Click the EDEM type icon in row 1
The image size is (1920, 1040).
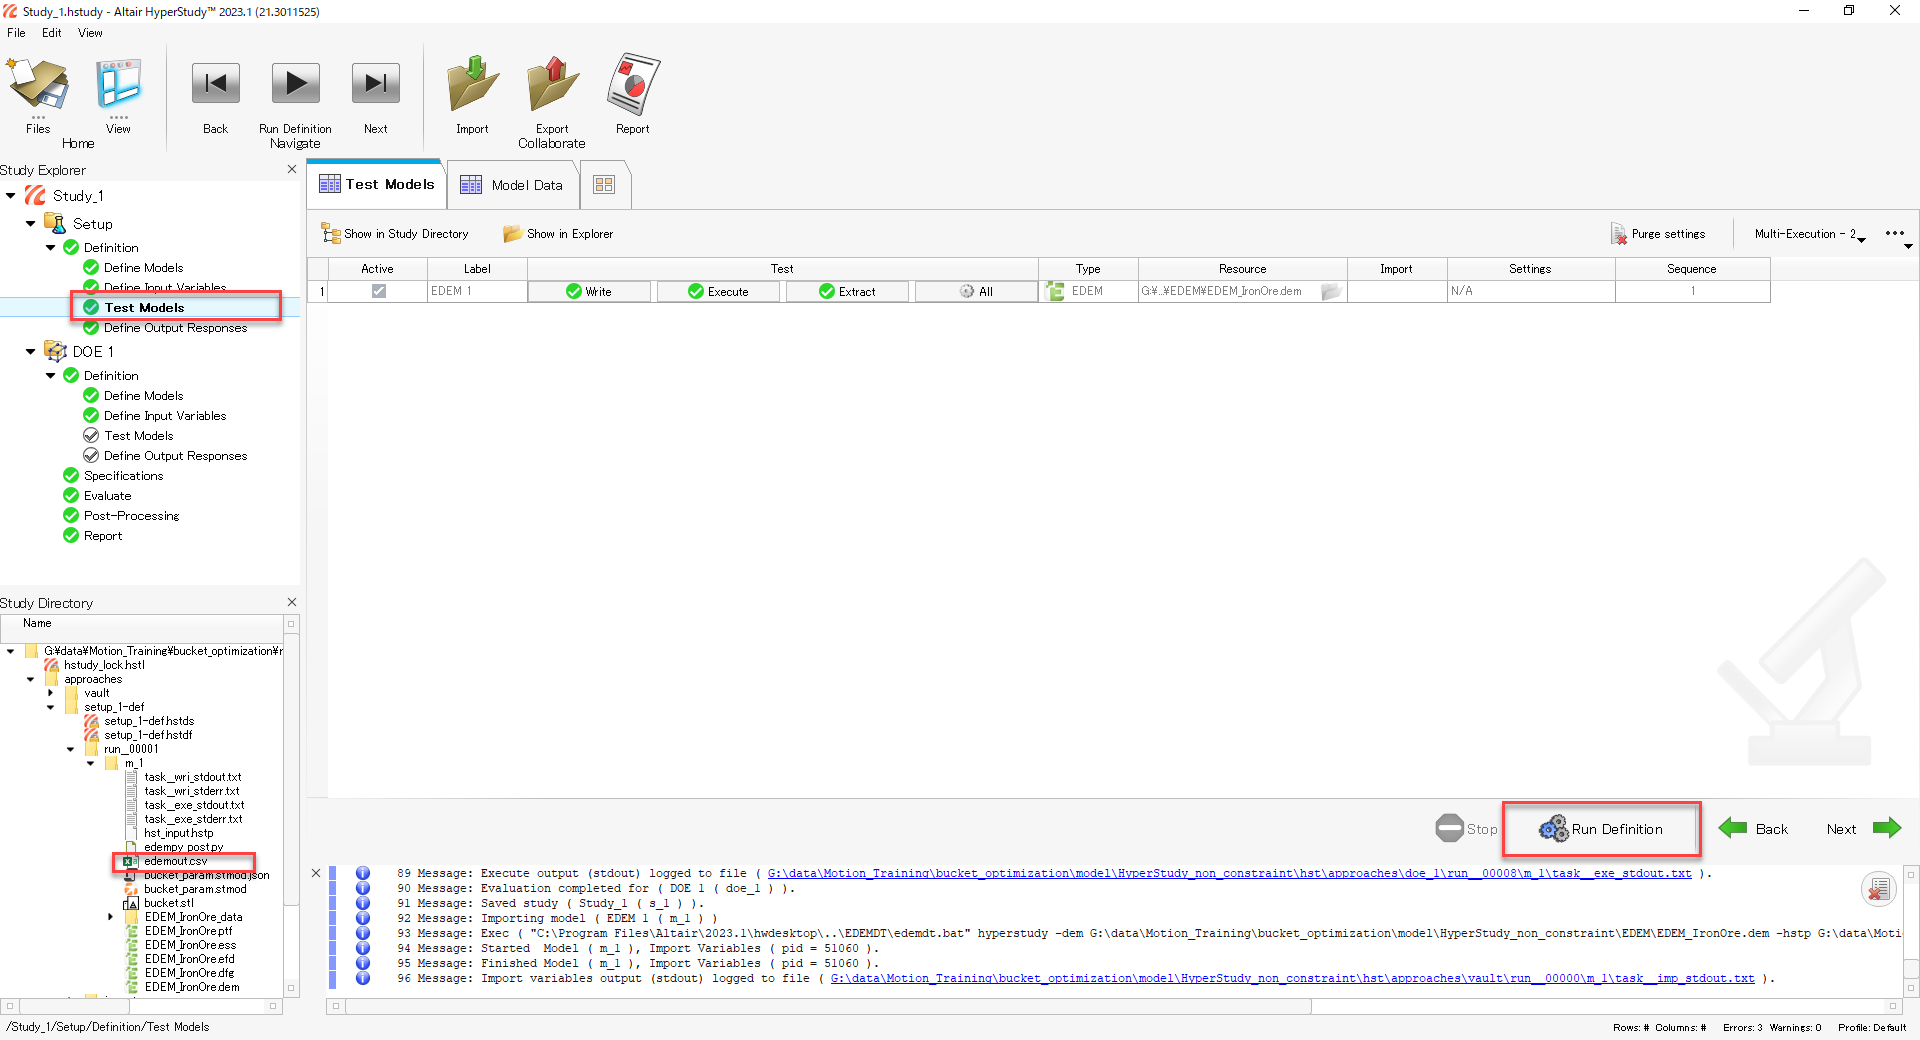click(x=1055, y=291)
